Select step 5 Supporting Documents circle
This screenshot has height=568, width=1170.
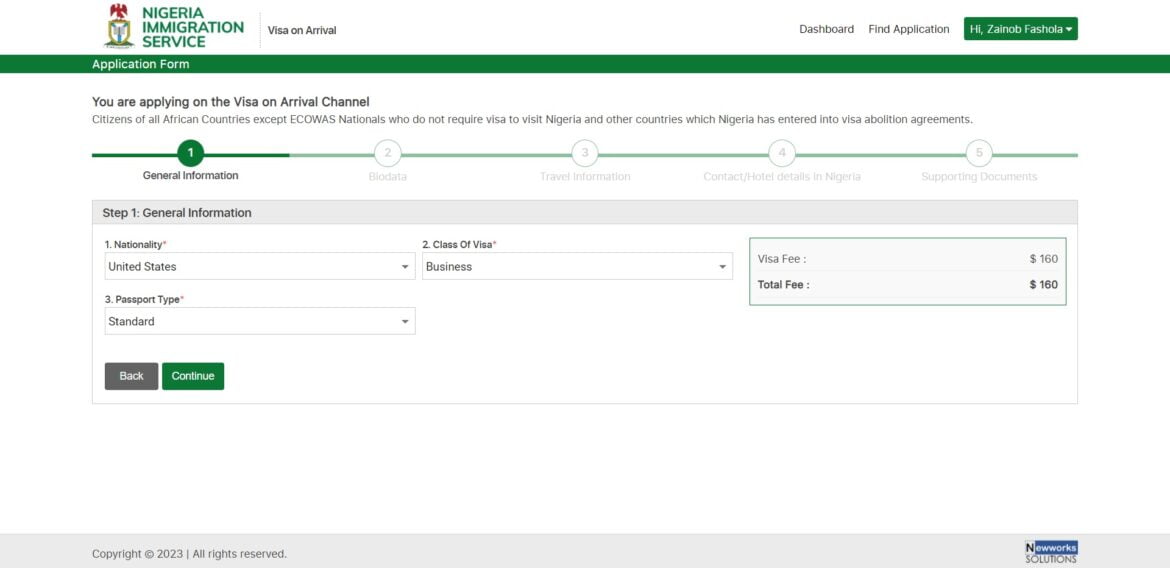979,154
